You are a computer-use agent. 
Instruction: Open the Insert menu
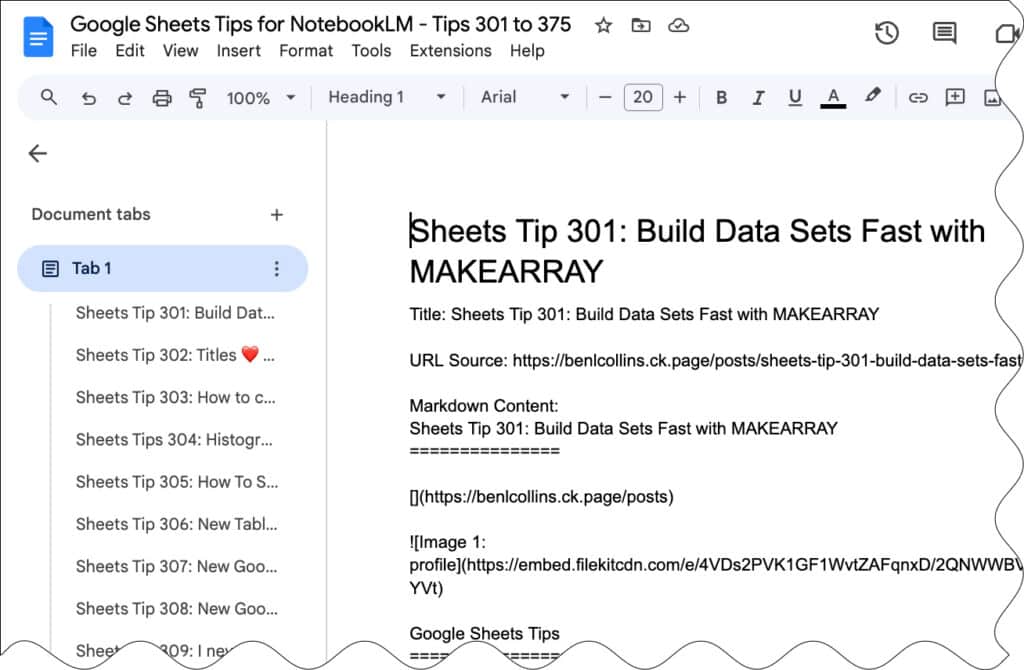point(238,50)
